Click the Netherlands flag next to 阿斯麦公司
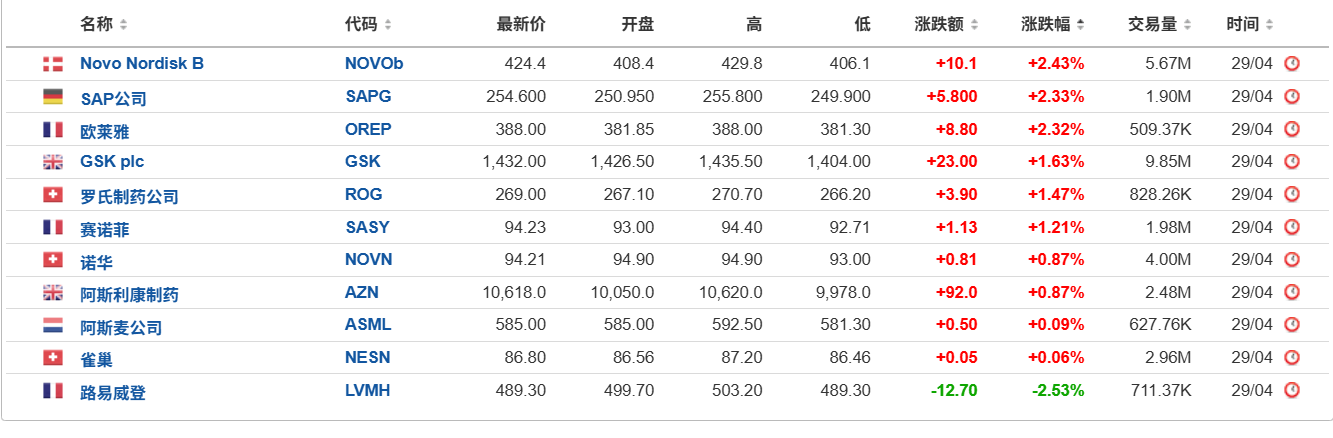 (53, 326)
